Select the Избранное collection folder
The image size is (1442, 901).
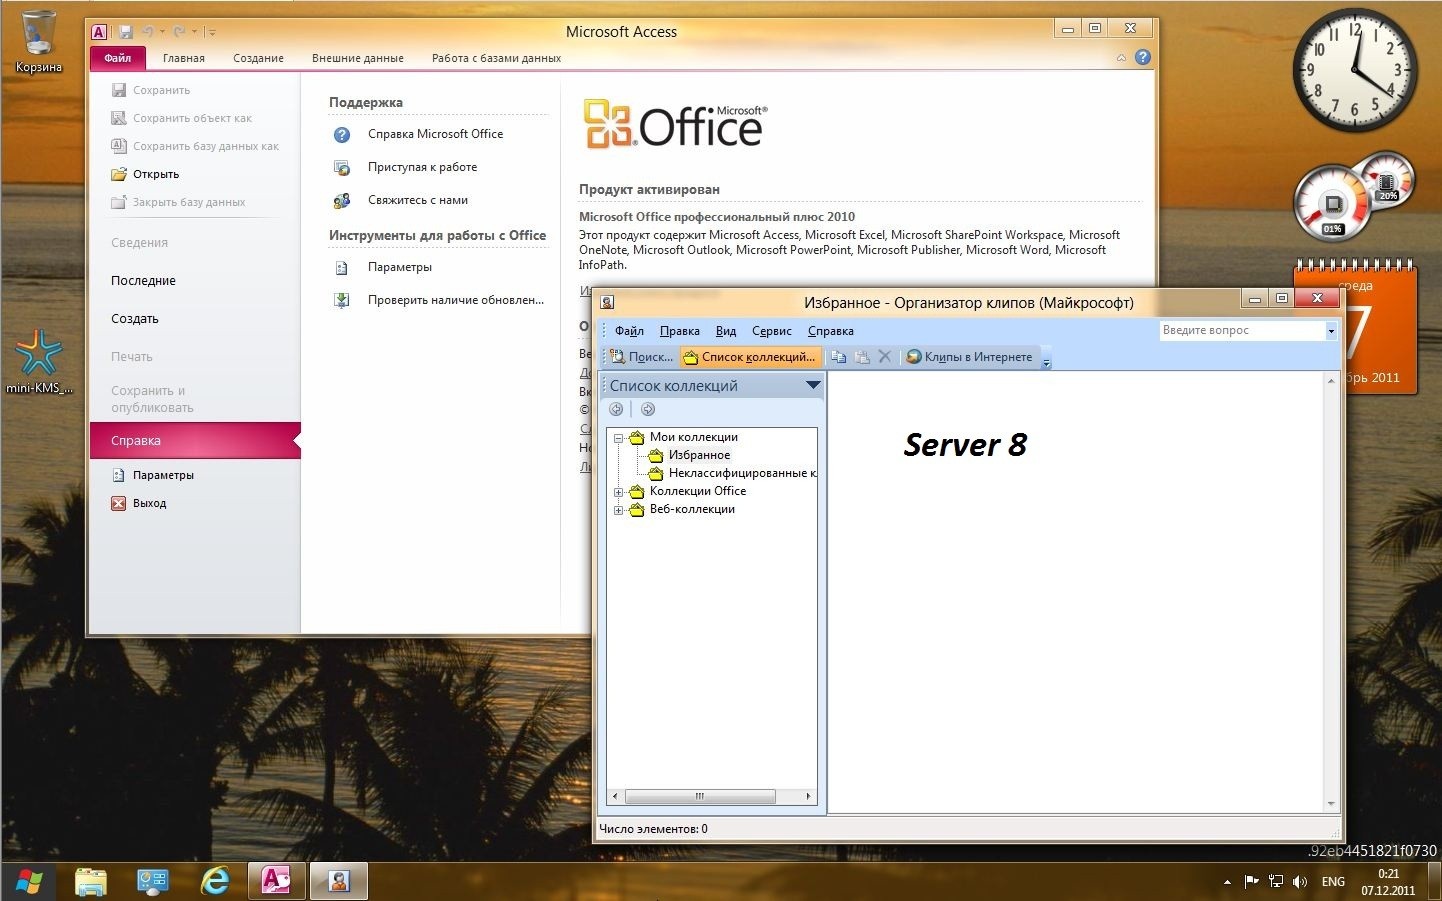coord(699,455)
